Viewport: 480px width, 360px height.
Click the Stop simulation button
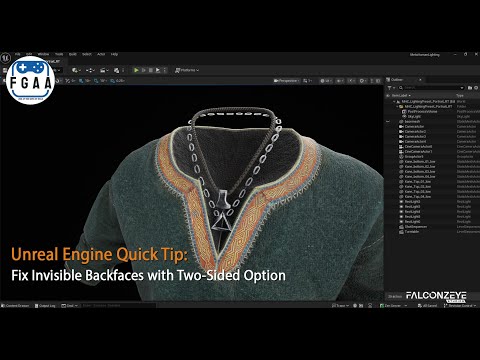click(151, 70)
